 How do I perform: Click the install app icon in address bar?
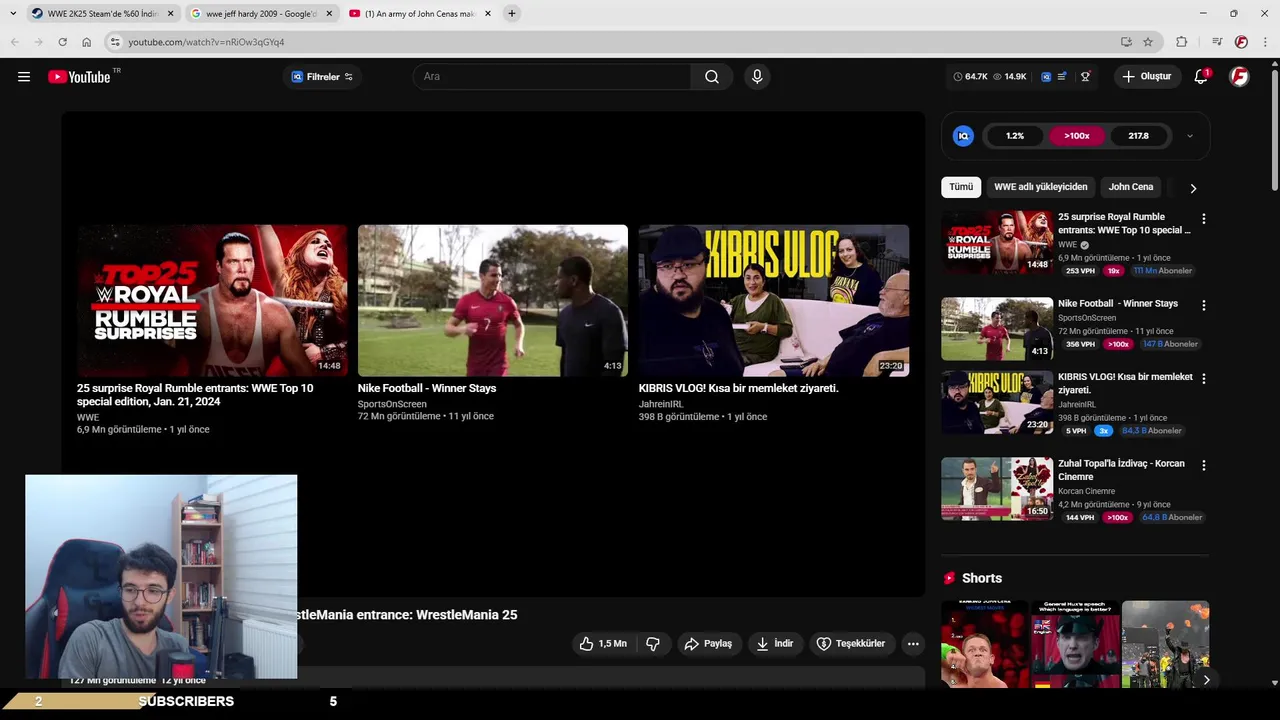coord(1126,42)
